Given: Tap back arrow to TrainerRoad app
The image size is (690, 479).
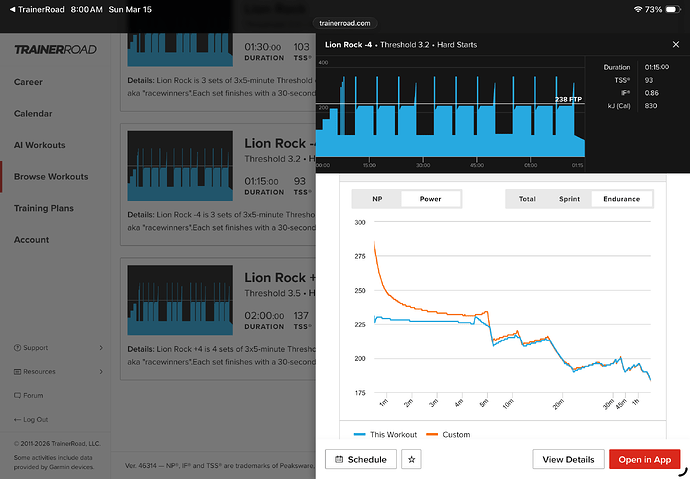Looking at the screenshot, I should pos(12,9).
